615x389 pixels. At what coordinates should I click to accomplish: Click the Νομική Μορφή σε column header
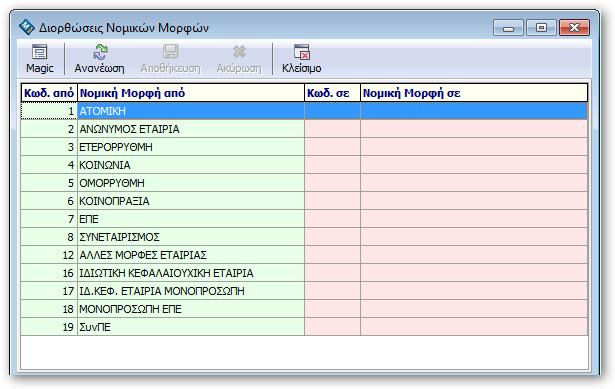(x=474, y=93)
